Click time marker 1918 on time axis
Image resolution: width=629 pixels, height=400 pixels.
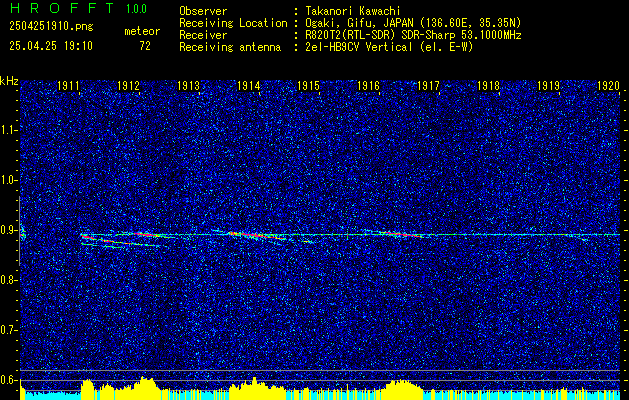click(489, 85)
